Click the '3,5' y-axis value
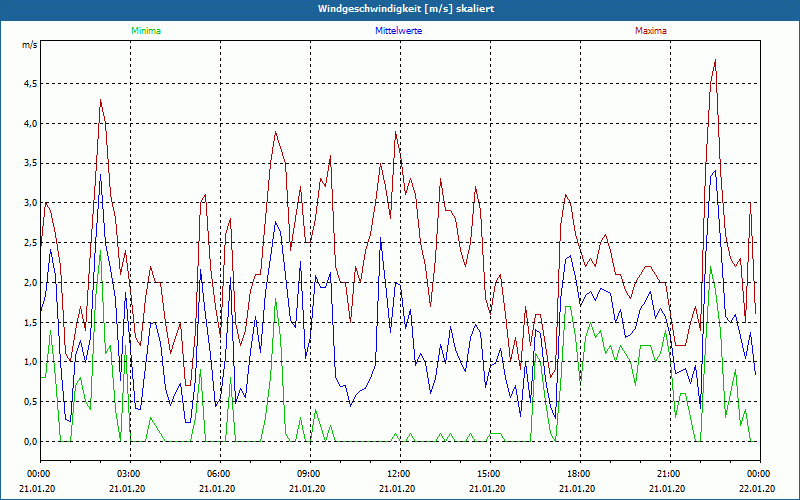This screenshot has width=800, height=500. click(x=31, y=163)
